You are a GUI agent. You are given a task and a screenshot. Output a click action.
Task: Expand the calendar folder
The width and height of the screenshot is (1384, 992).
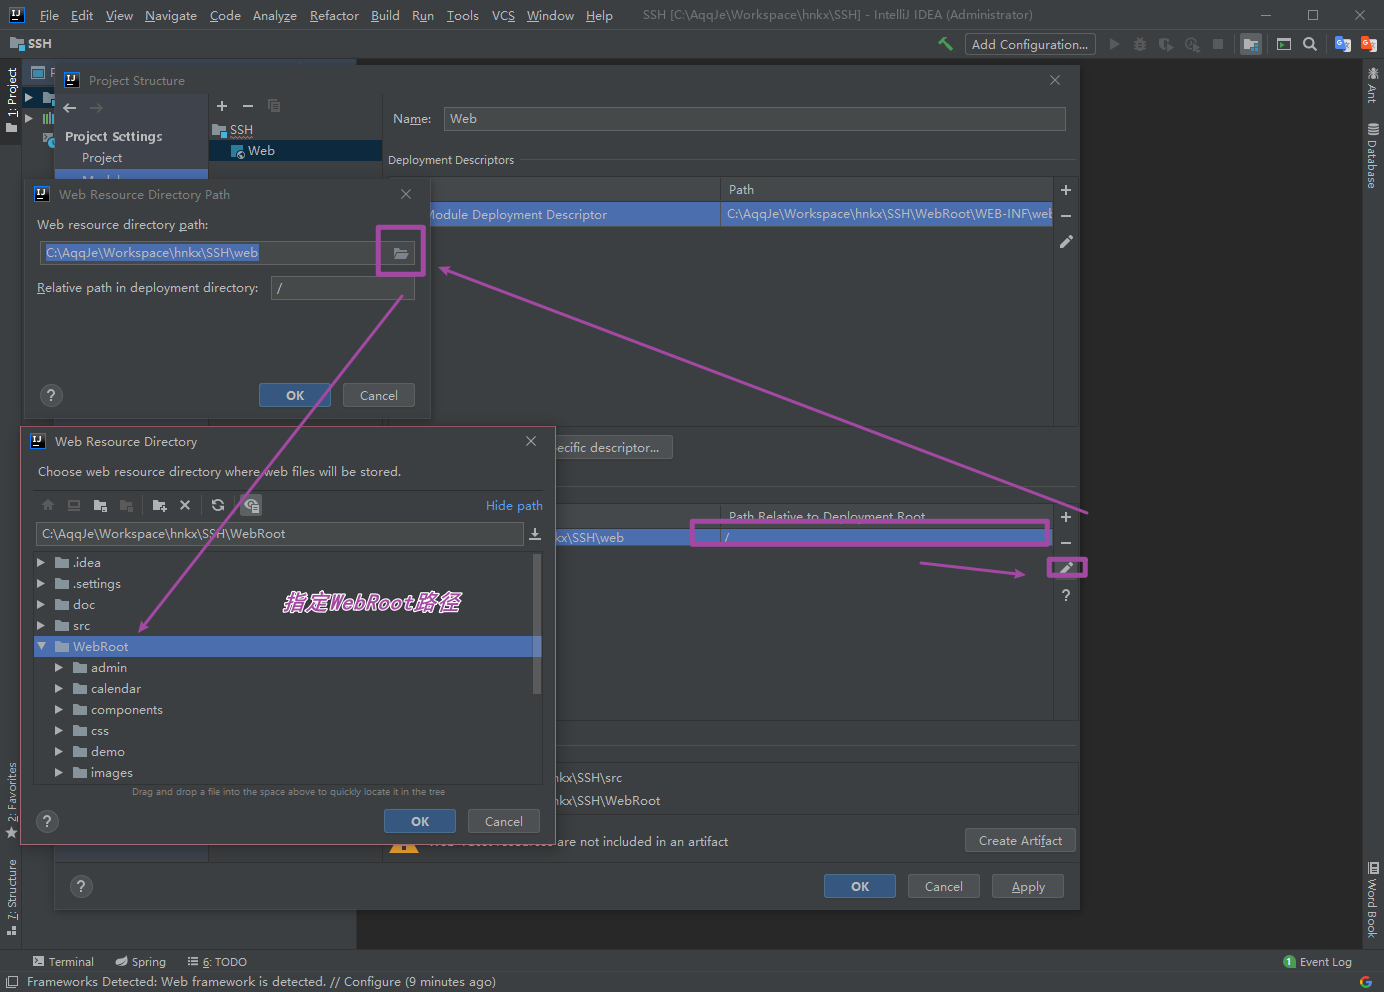(59, 689)
